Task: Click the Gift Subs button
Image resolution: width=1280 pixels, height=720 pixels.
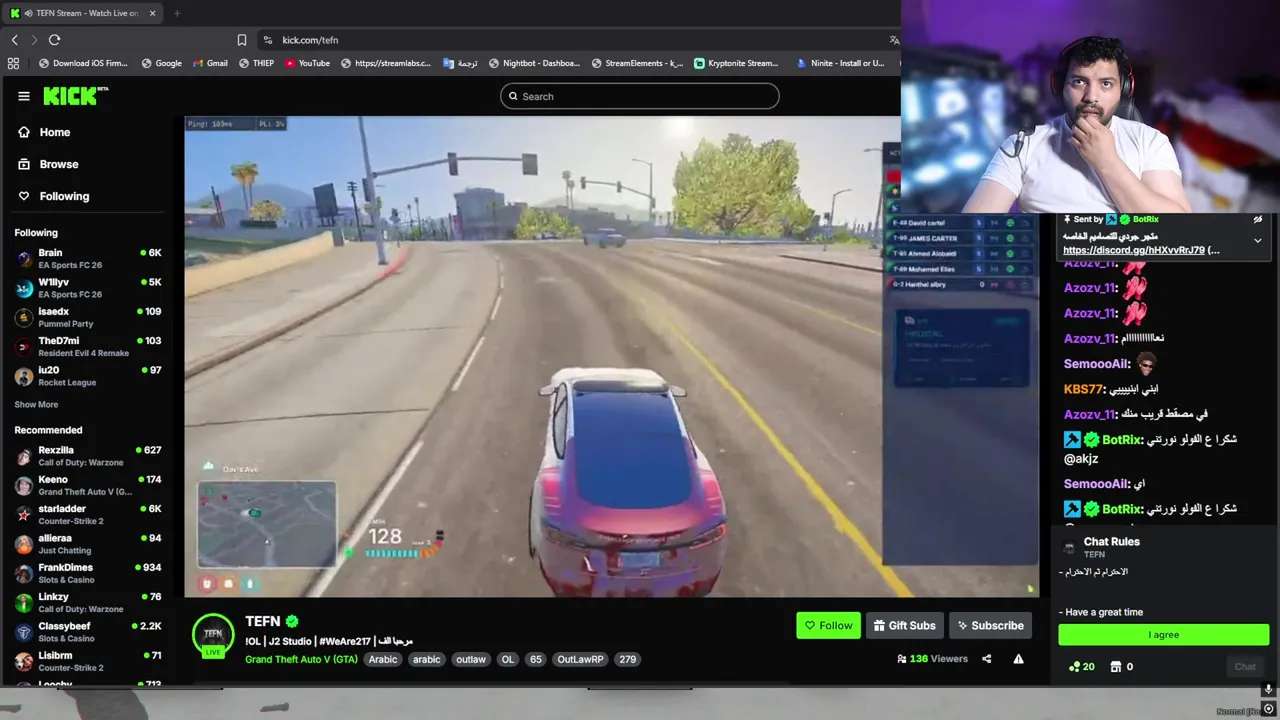Action: pyautogui.click(x=904, y=626)
